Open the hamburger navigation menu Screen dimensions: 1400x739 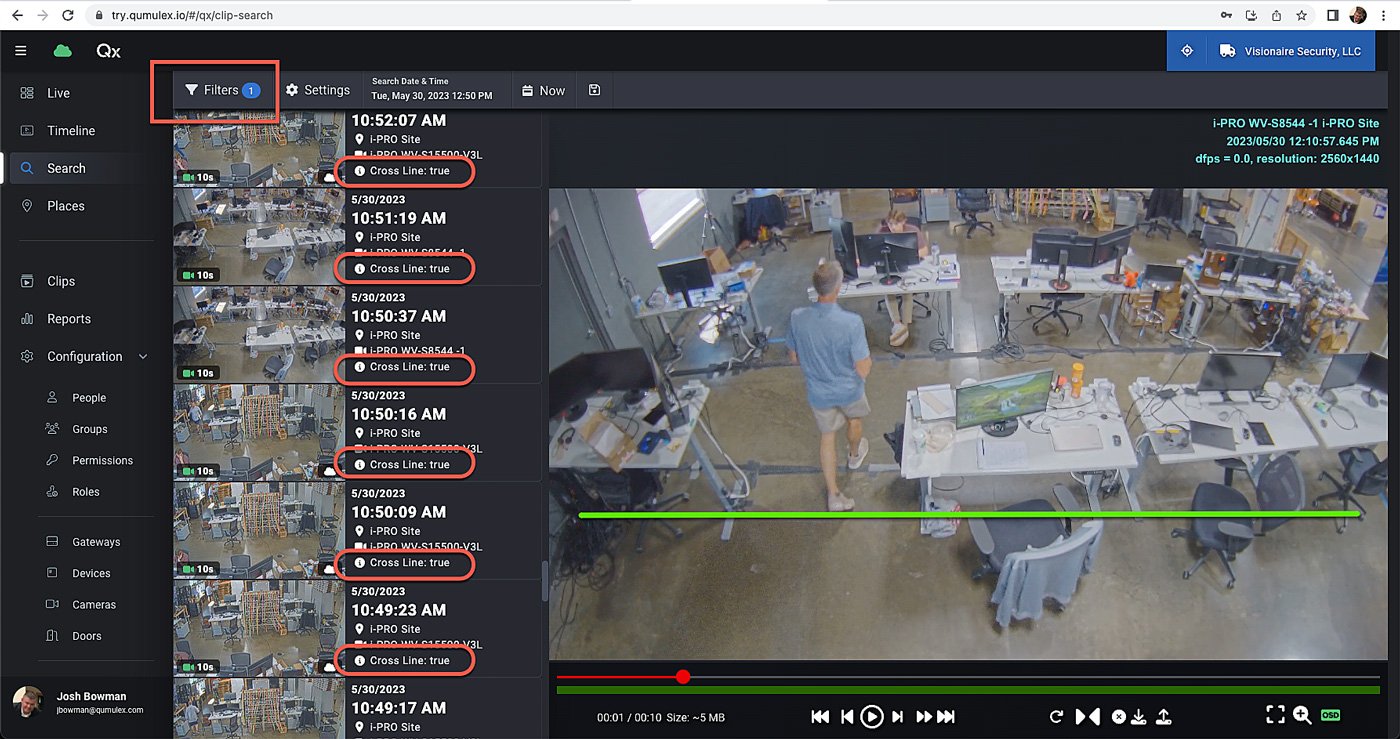(x=21, y=49)
